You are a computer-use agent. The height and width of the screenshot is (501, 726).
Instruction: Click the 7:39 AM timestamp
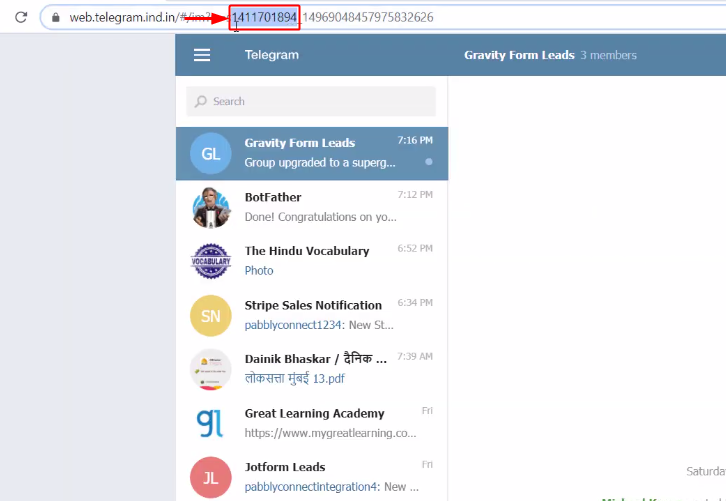coord(415,356)
